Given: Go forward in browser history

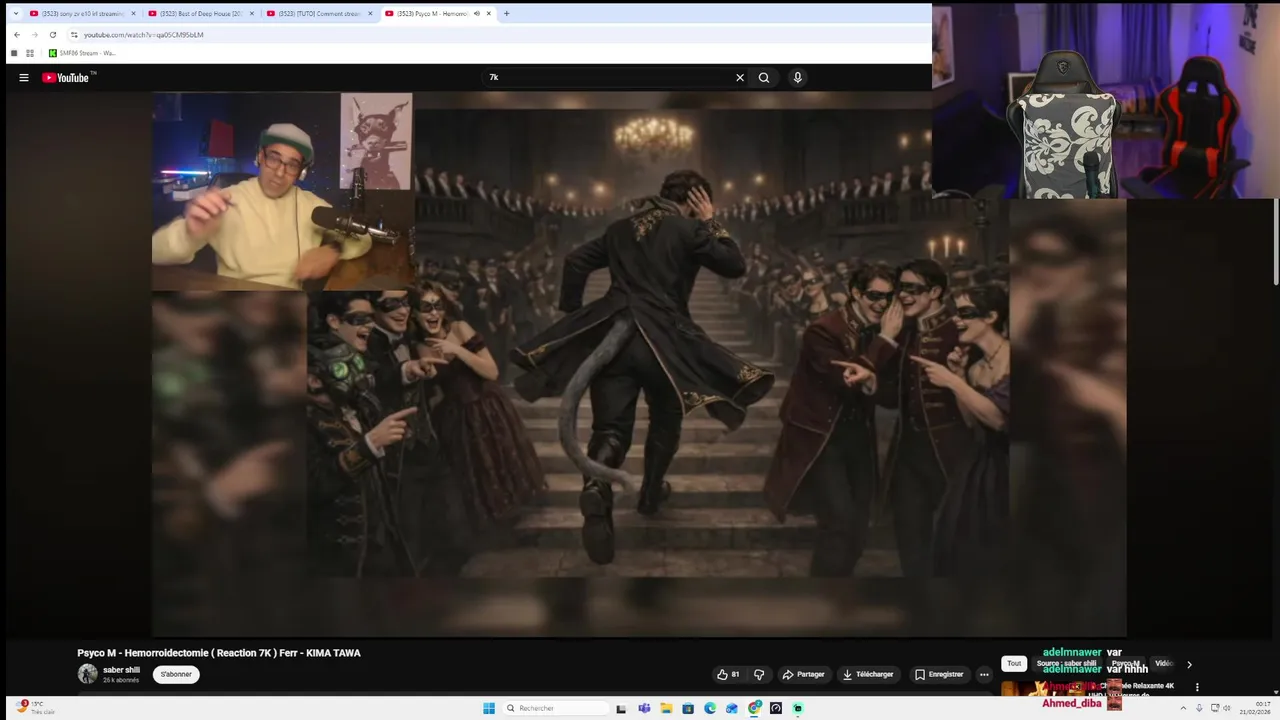Looking at the screenshot, I should 34,34.
